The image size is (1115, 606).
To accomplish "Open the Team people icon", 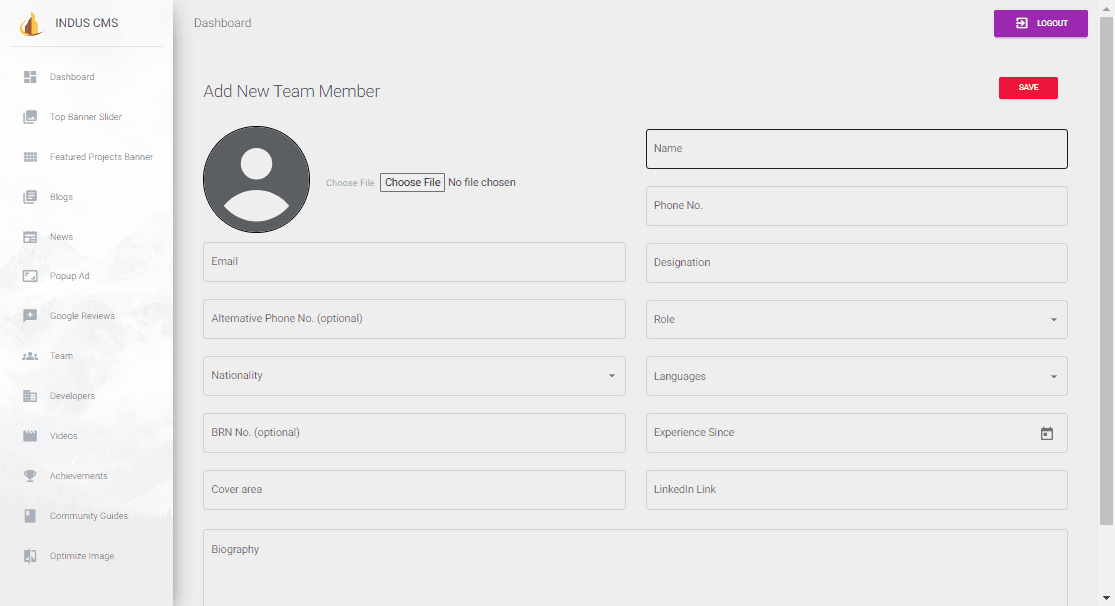I will click(x=30, y=356).
